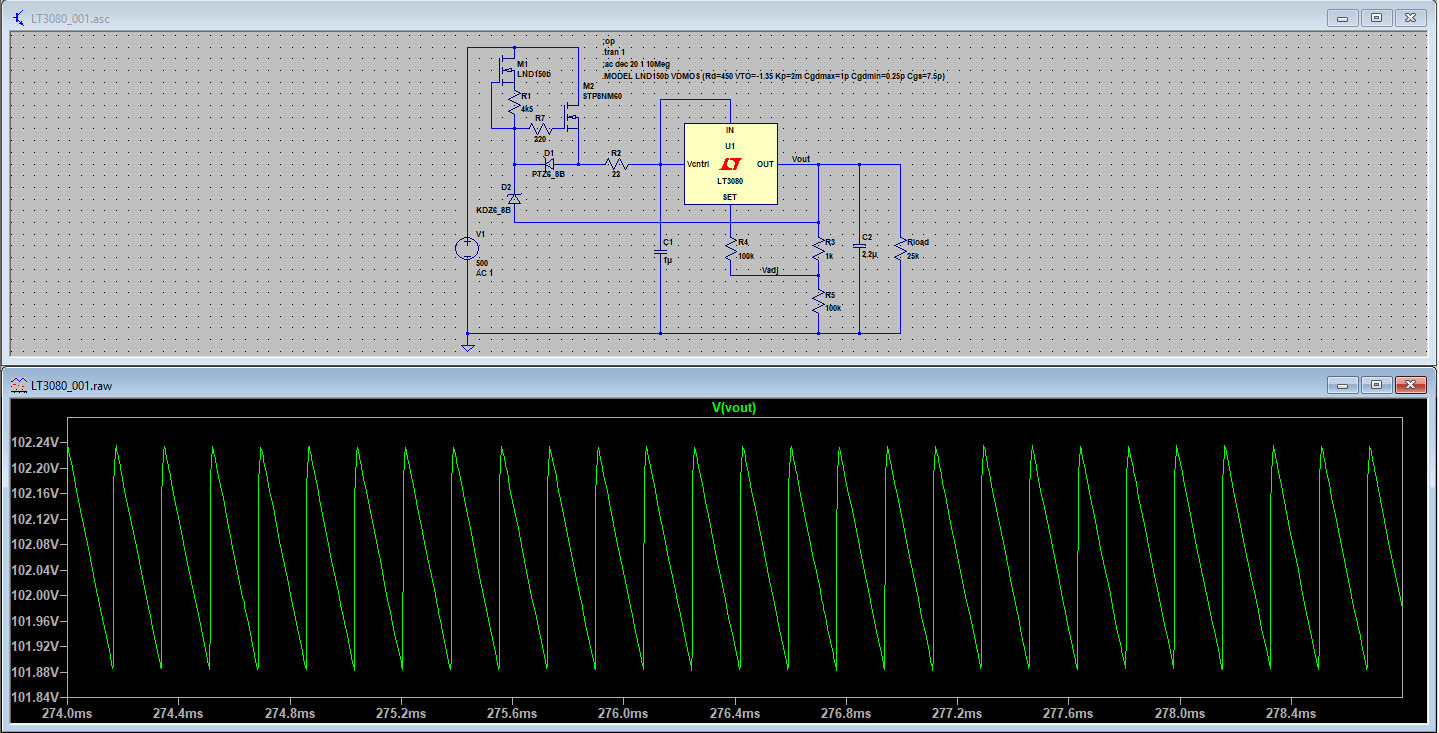The width and height of the screenshot is (1439, 733).
Task: Click capacitor C2 2.2µ symbol
Action: [859, 245]
